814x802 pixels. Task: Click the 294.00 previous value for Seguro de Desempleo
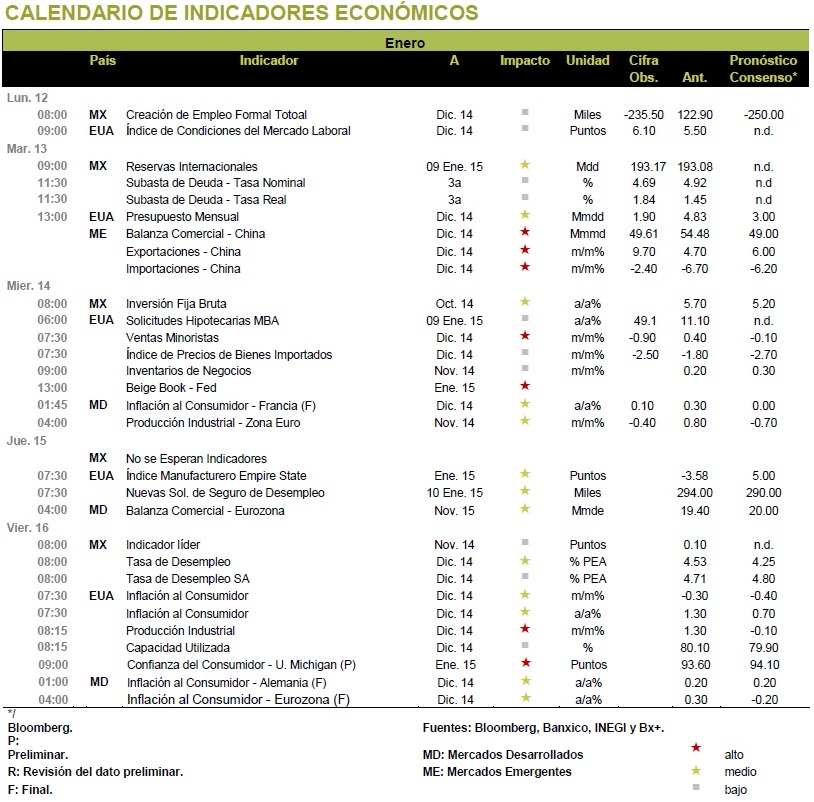click(695, 493)
